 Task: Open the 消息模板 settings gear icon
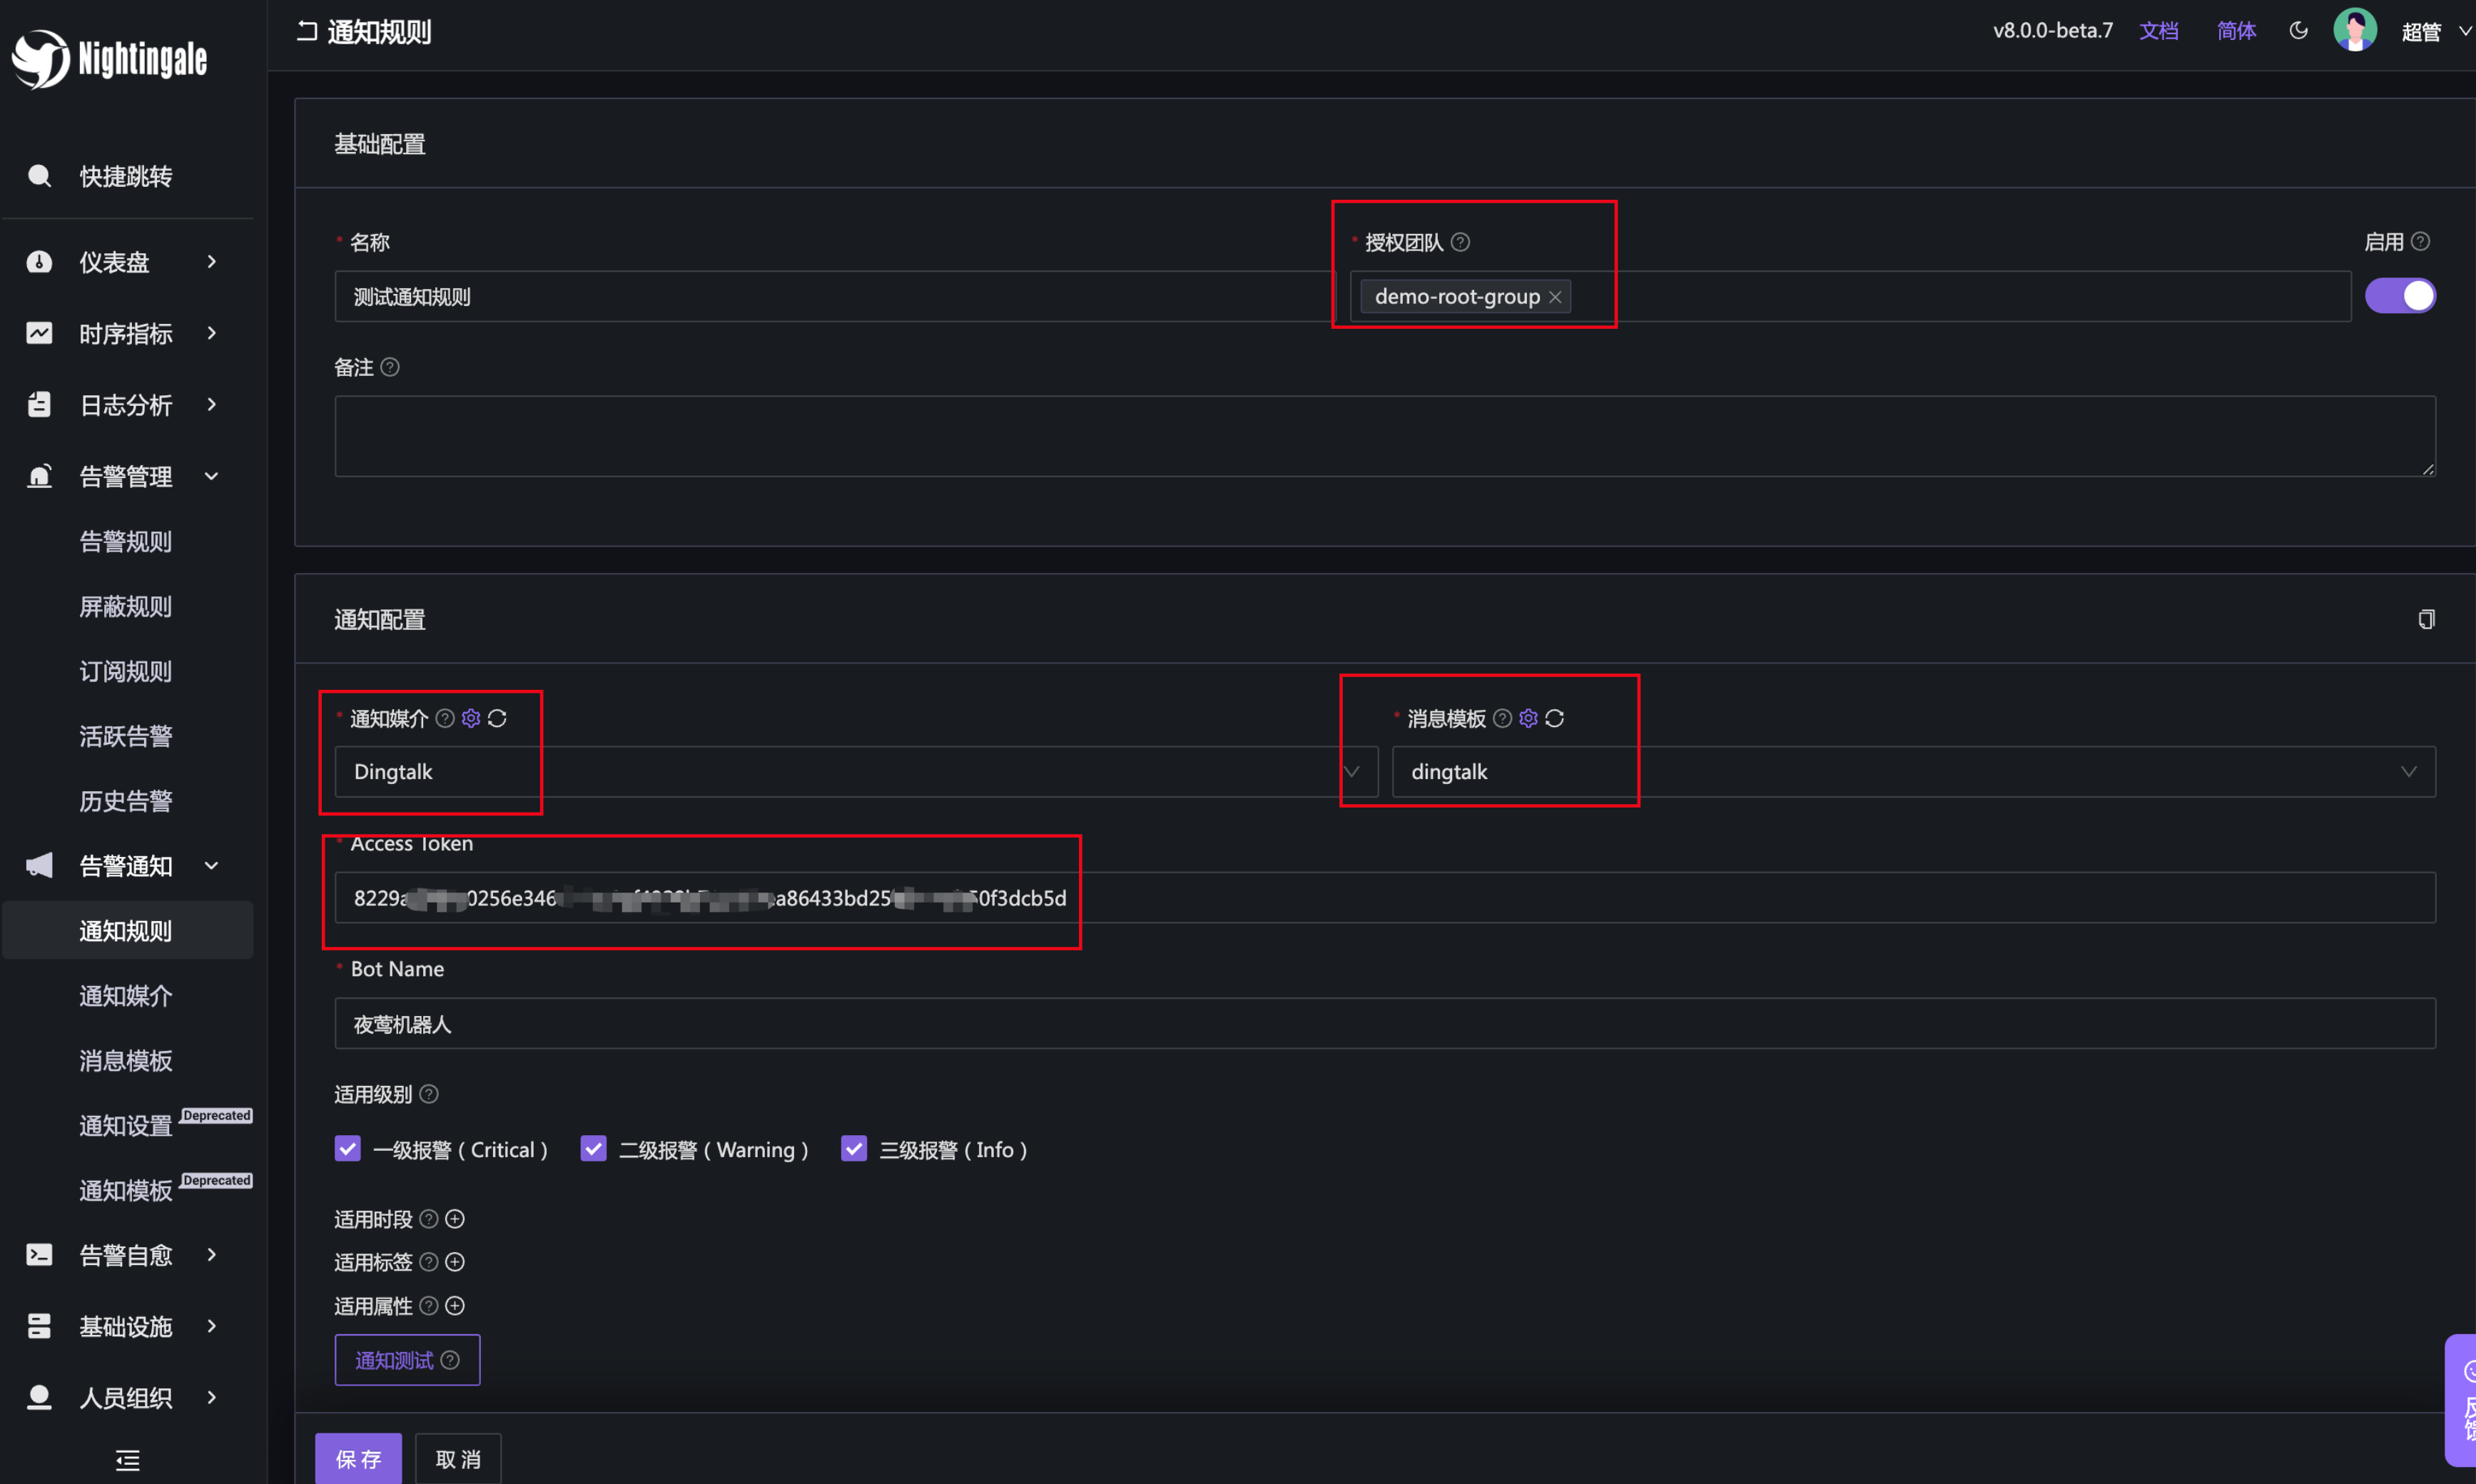coord(1528,718)
